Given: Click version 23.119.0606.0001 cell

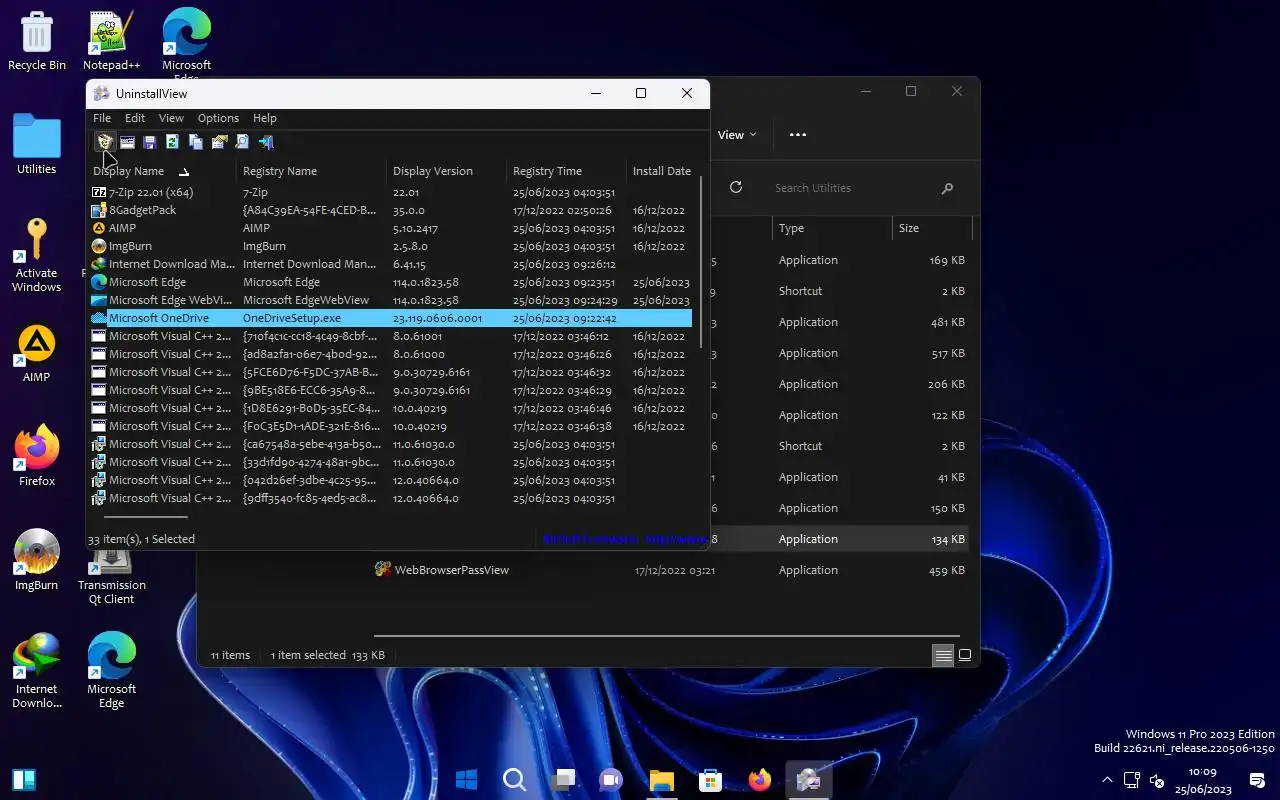Looking at the screenshot, I should click(437, 318).
